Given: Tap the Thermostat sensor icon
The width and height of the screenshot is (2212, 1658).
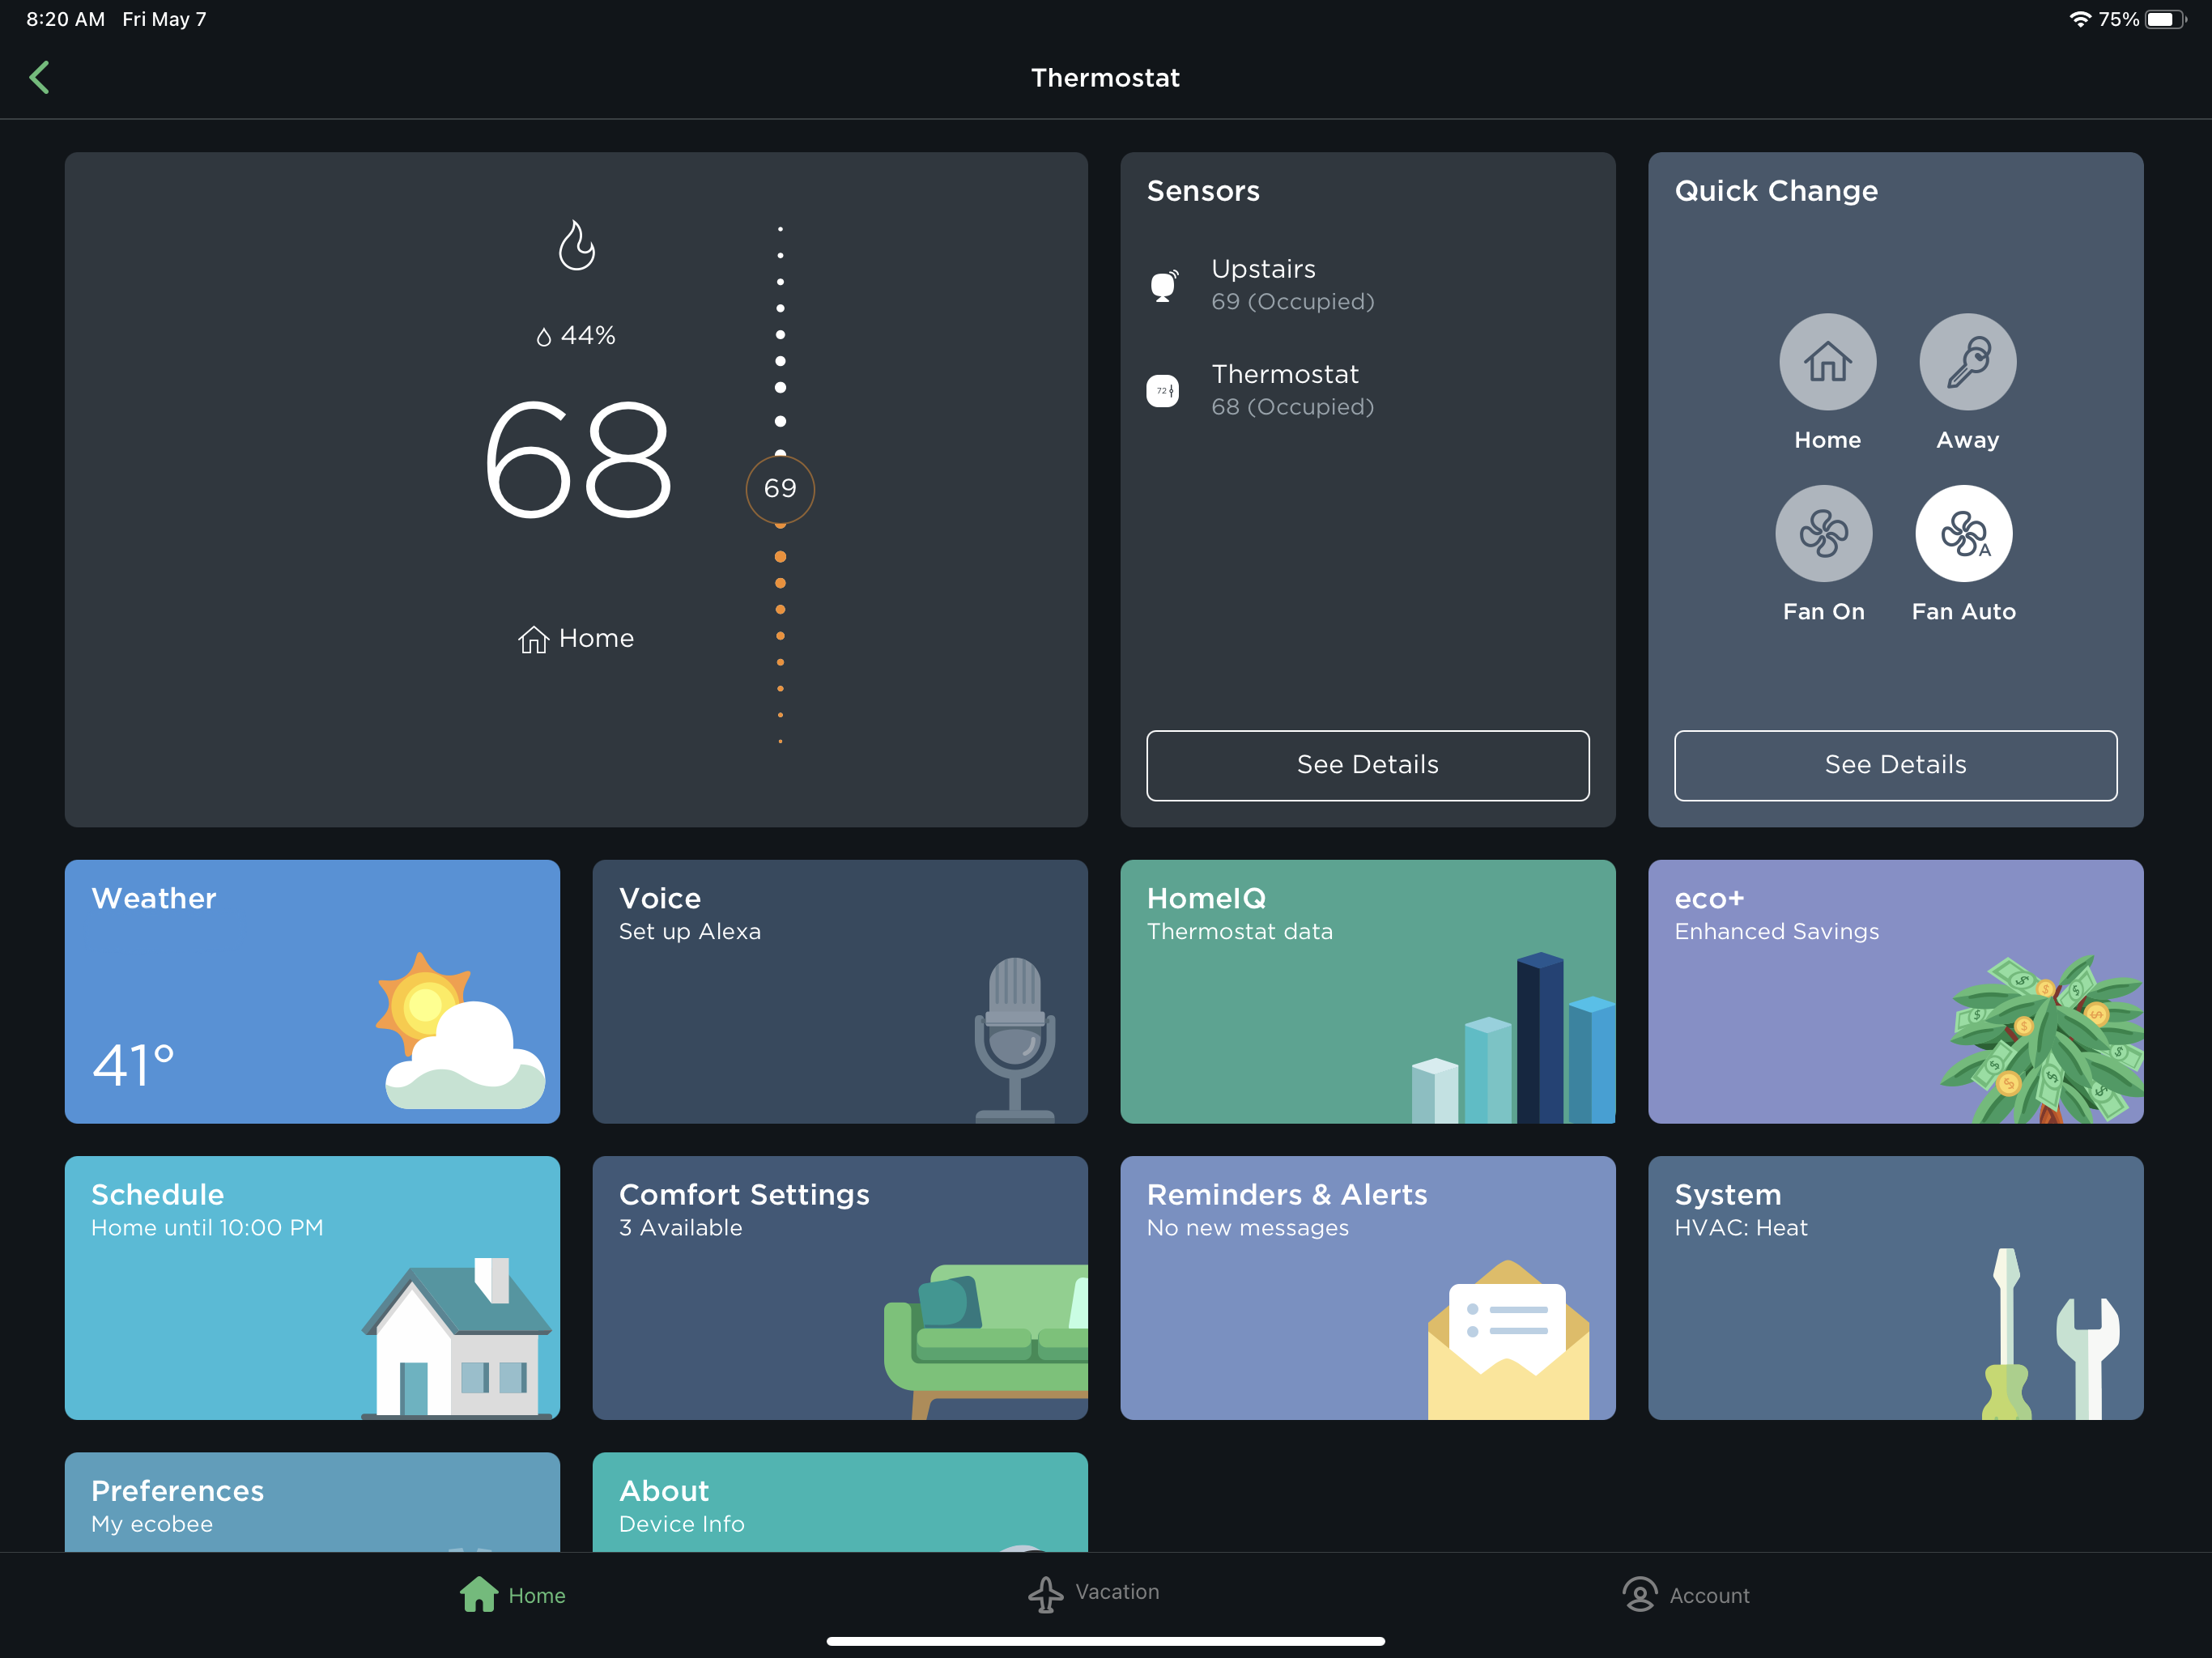Looking at the screenshot, I should coord(1162,390).
